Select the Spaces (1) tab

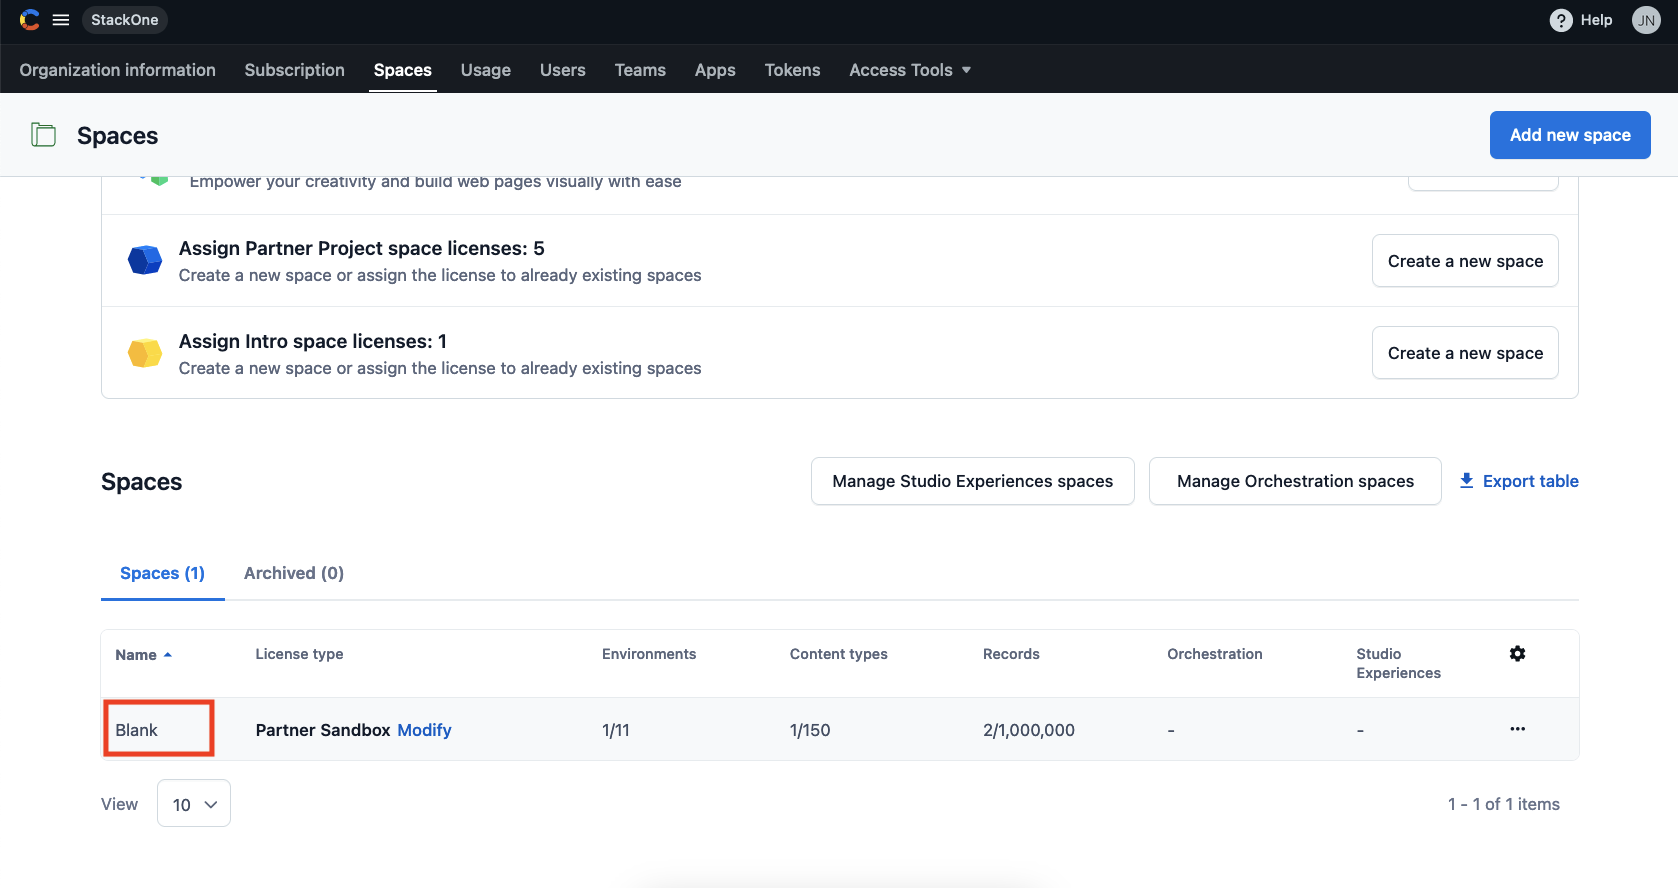(162, 573)
